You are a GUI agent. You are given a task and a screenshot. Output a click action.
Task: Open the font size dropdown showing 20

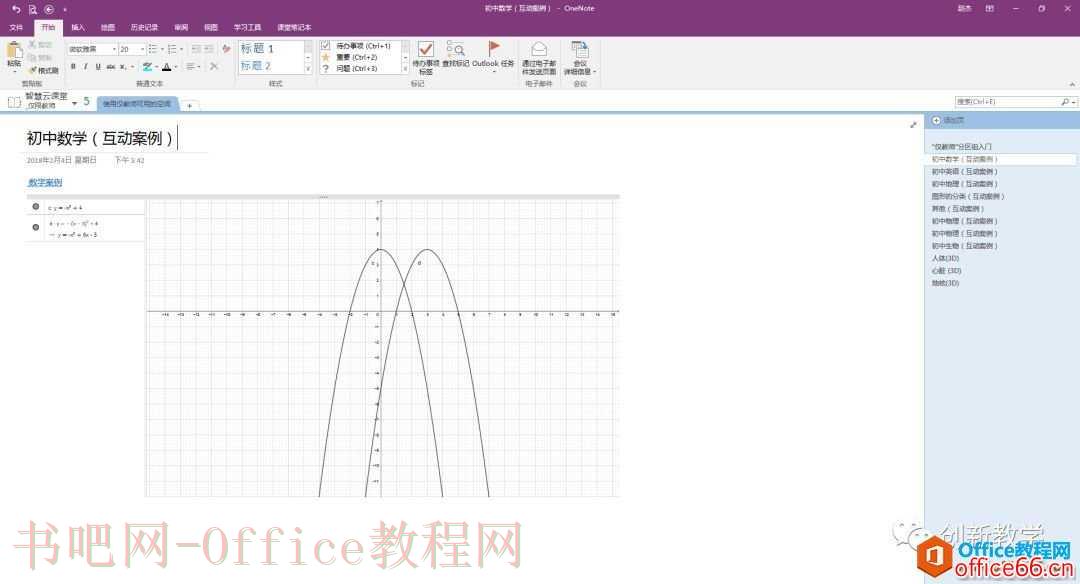(x=142, y=49)
